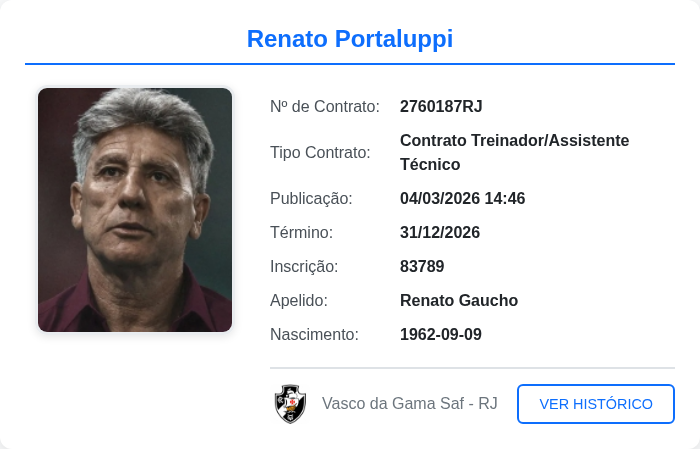Click the Vasco da Gama club crest icon
The image size is (700, 449).
[x=290, y=404]
